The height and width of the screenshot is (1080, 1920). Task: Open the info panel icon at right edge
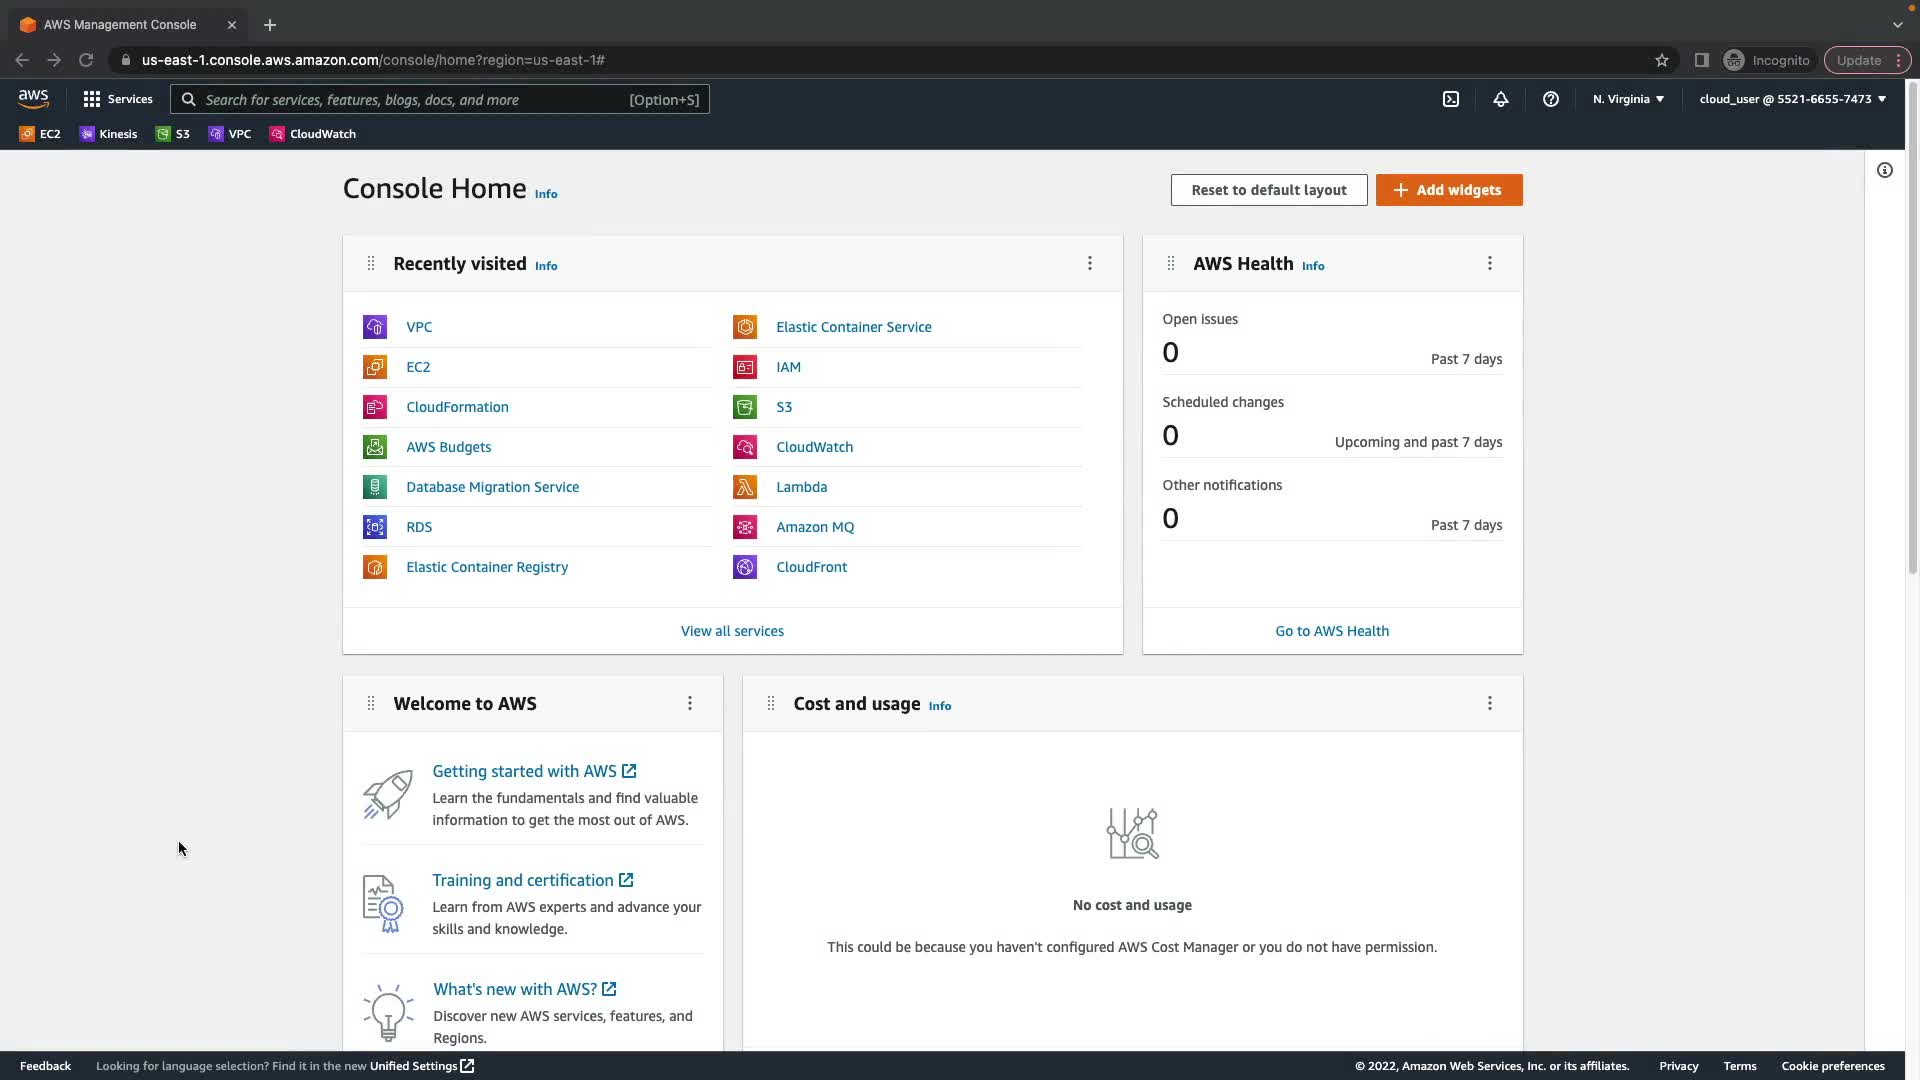pos(1885,170)
